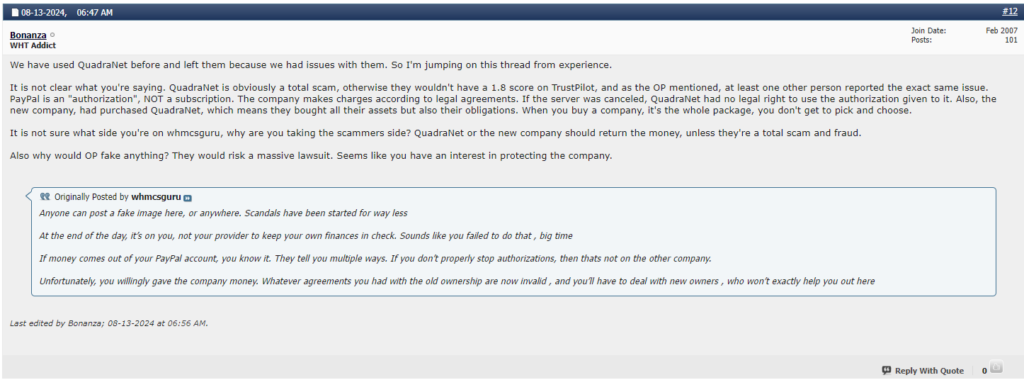1024x380 pixels.
Task: Click the whmcsguru name in the quote
Action: (x=156, y=197)
